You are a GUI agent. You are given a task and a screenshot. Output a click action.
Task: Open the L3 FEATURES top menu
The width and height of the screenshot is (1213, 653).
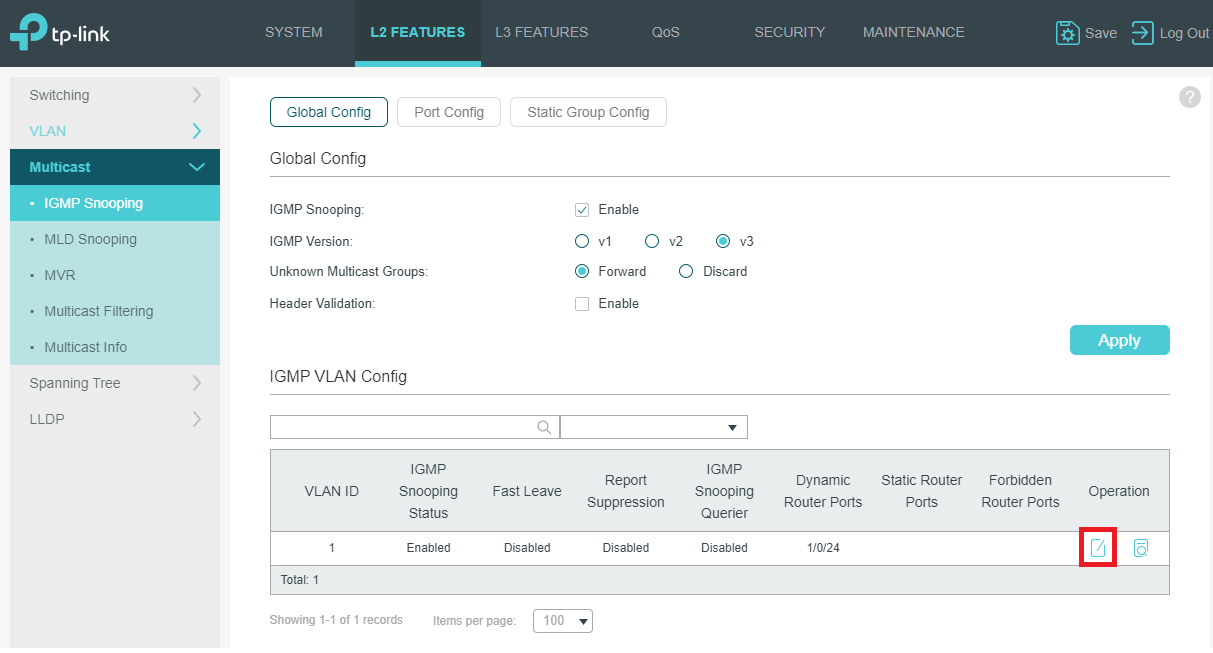click(542, 33)
